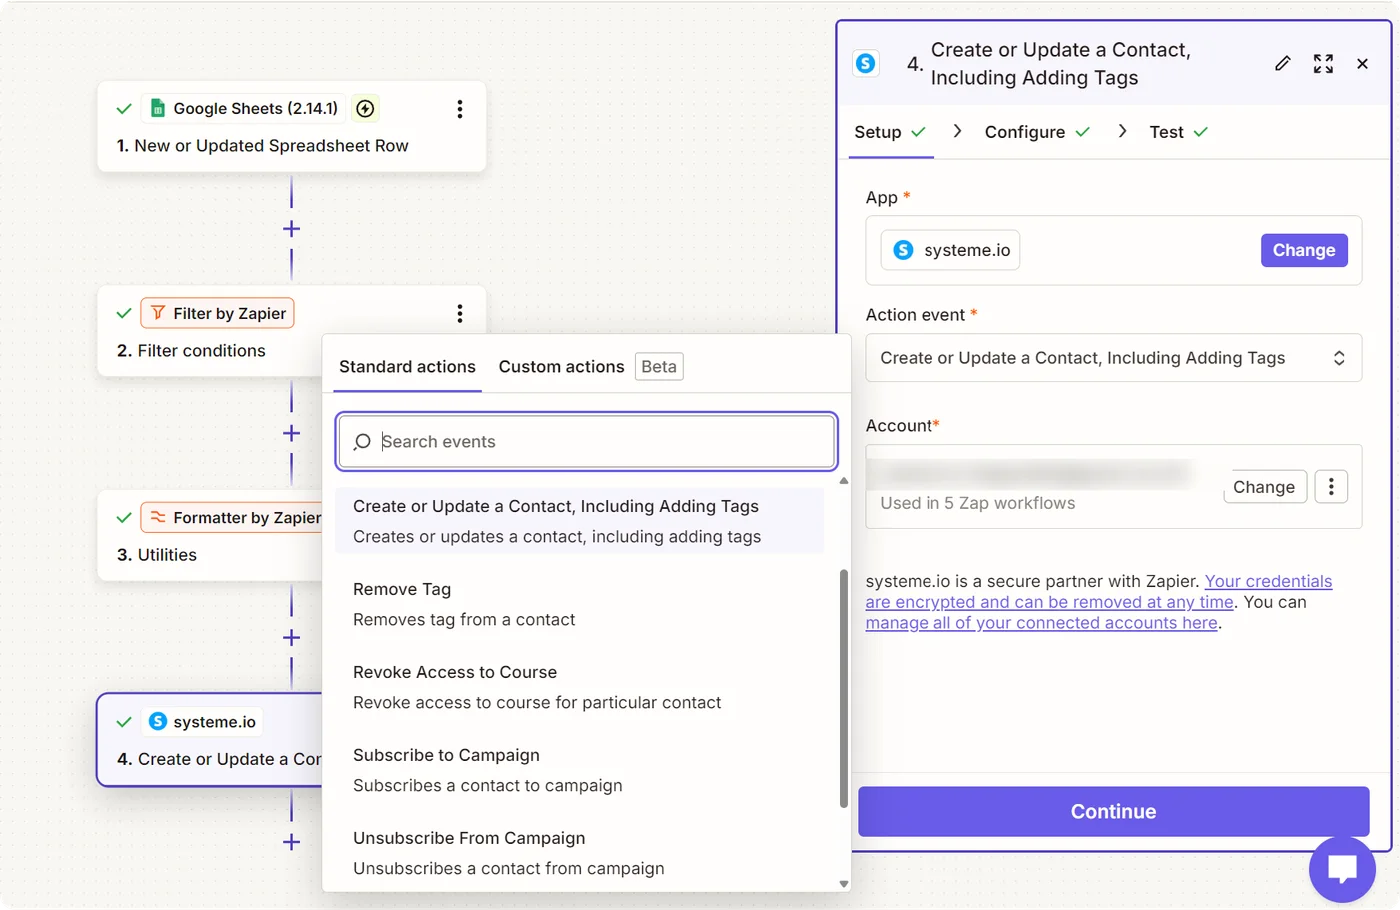Rename the step with the pencil icon
Image resolution: width=1400 pixels, height=910 pixels.
point(1283,64)
